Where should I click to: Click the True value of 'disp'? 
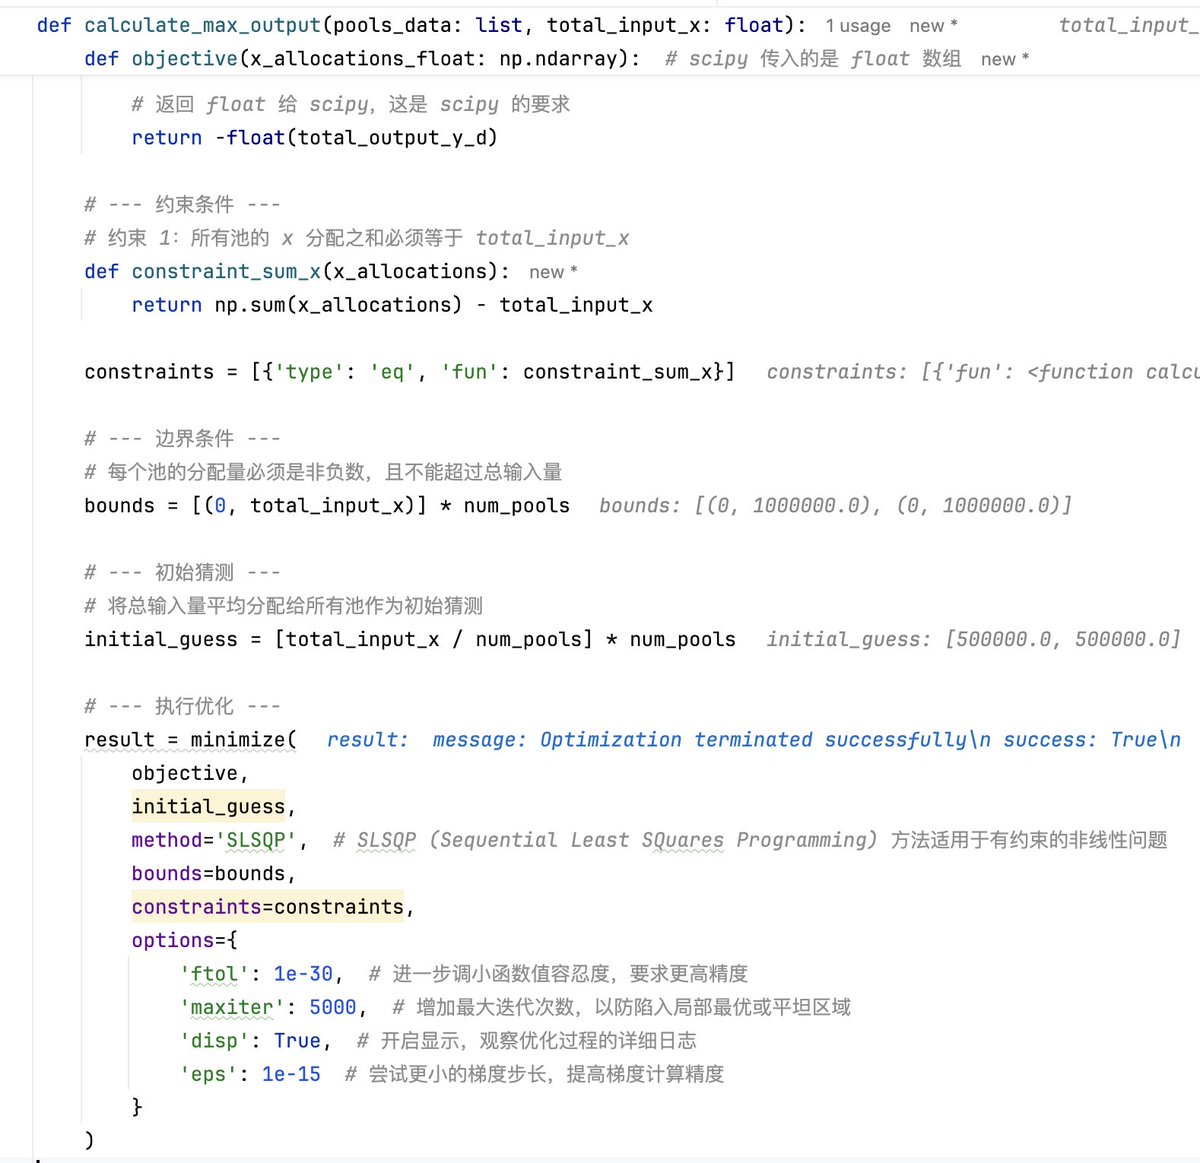click(297, 1041)
